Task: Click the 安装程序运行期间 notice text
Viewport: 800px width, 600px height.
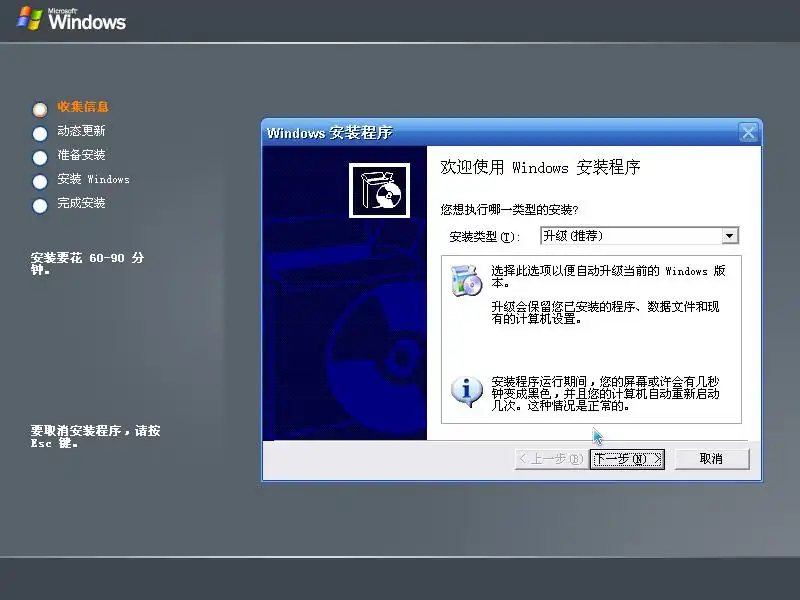Action: click(x=605, y=394)
